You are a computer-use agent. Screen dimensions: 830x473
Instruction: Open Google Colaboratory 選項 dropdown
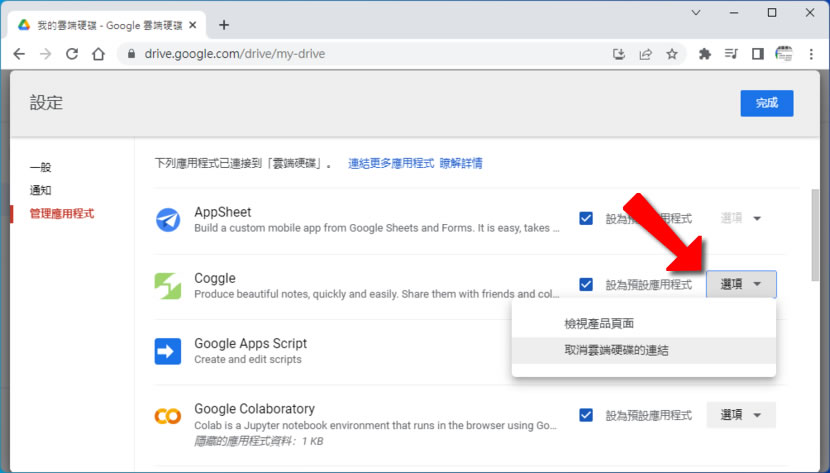[741, 415]
